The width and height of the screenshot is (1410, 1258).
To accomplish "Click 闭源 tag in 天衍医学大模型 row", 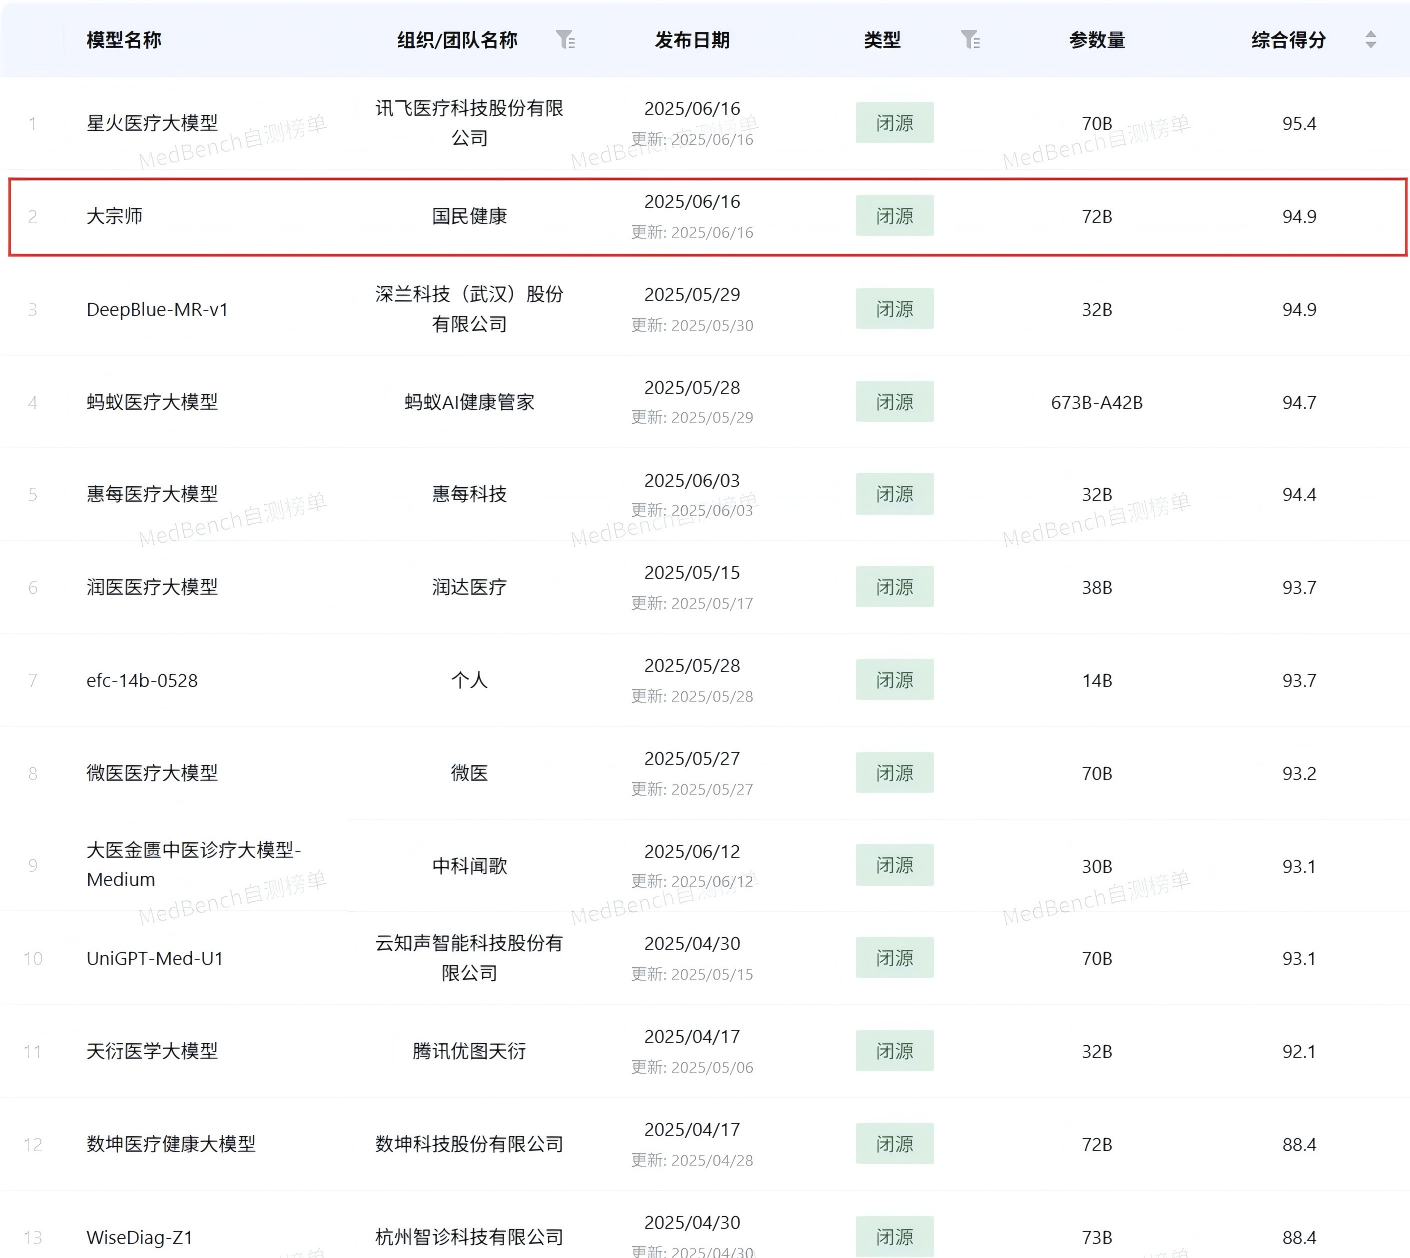I will coord(895,1051).
